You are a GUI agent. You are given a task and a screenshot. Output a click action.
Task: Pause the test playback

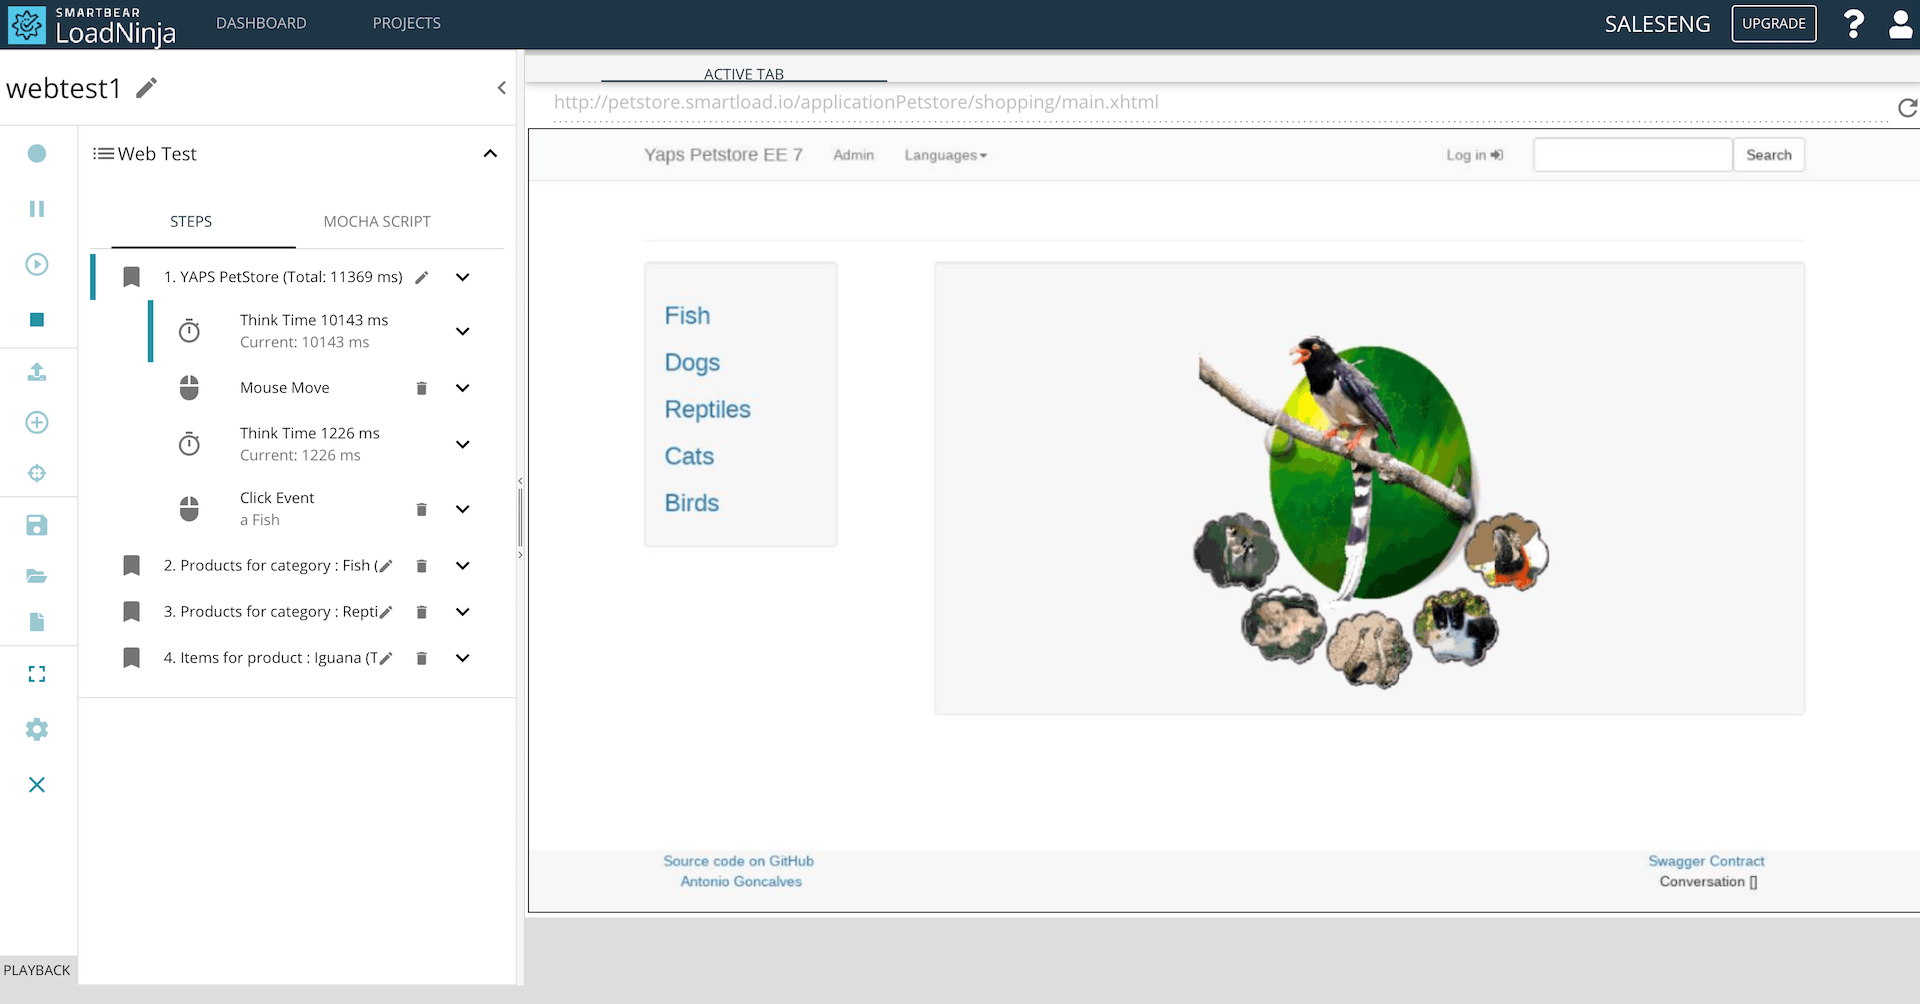(x=37, y=209)
